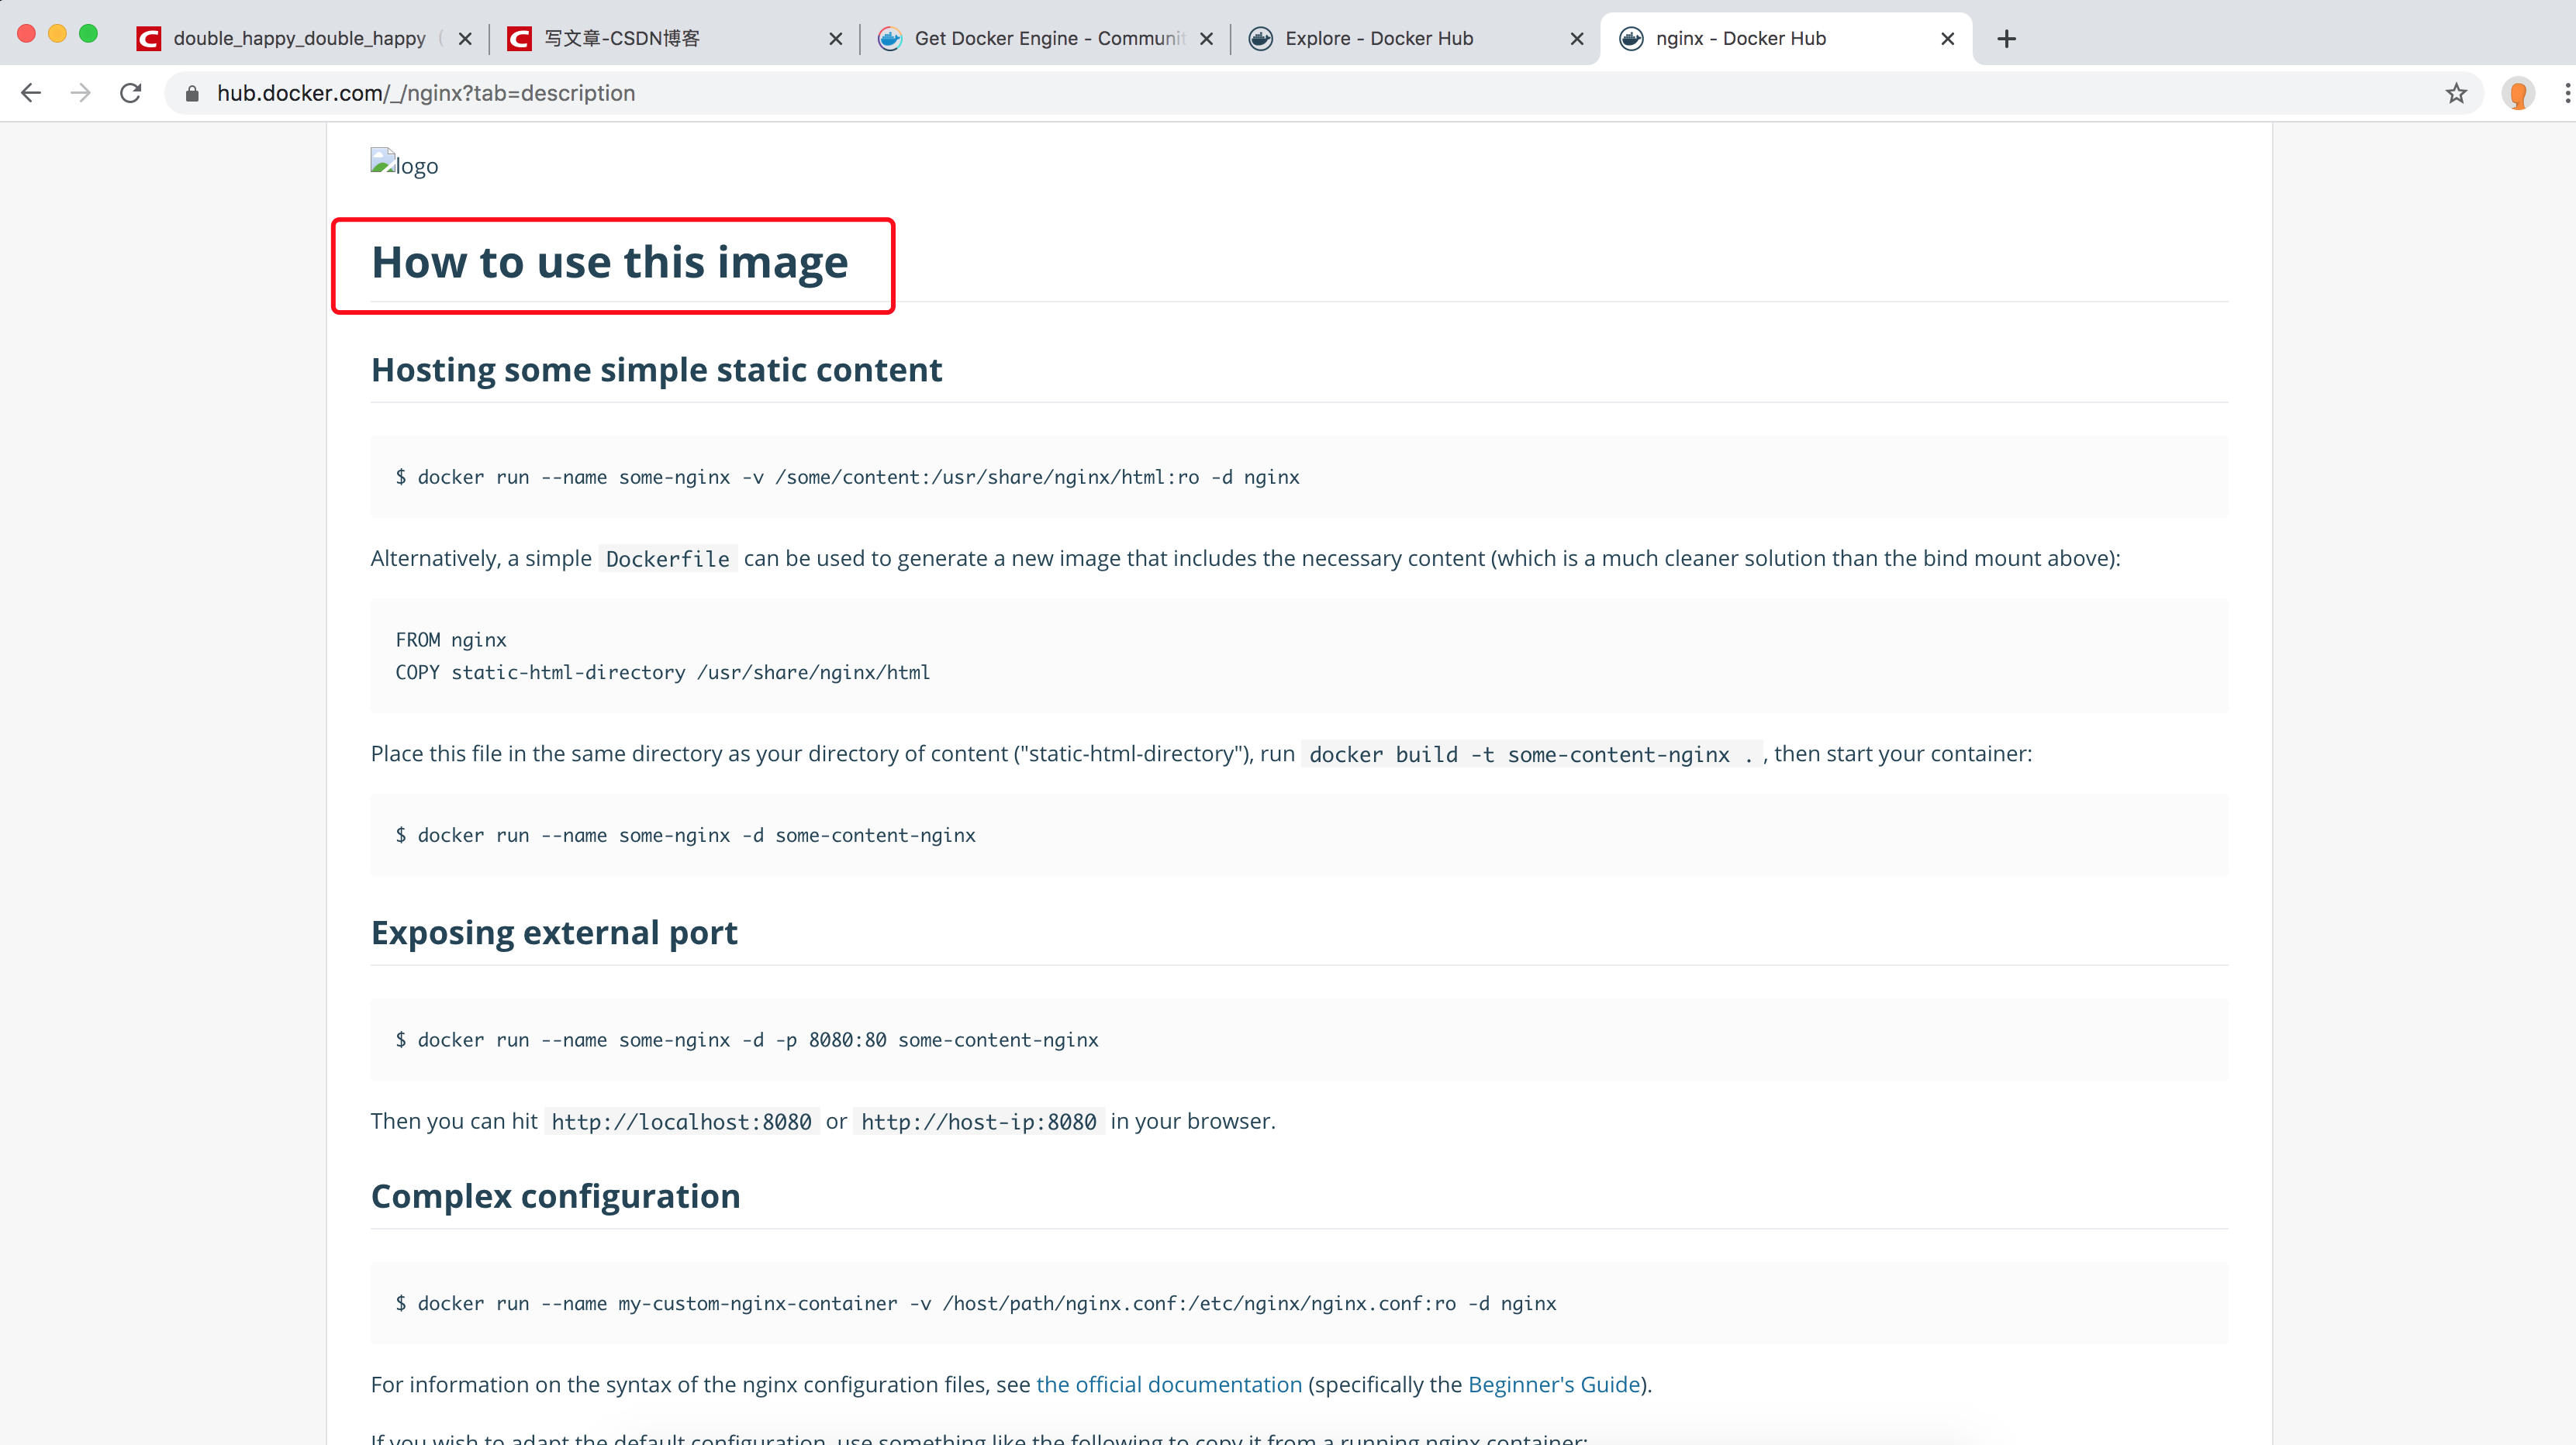This screenshot has height=1445, width=2576.
Task: Click the 'http://host-ip:8080' code text
Action: click(x=978, y=1122)
